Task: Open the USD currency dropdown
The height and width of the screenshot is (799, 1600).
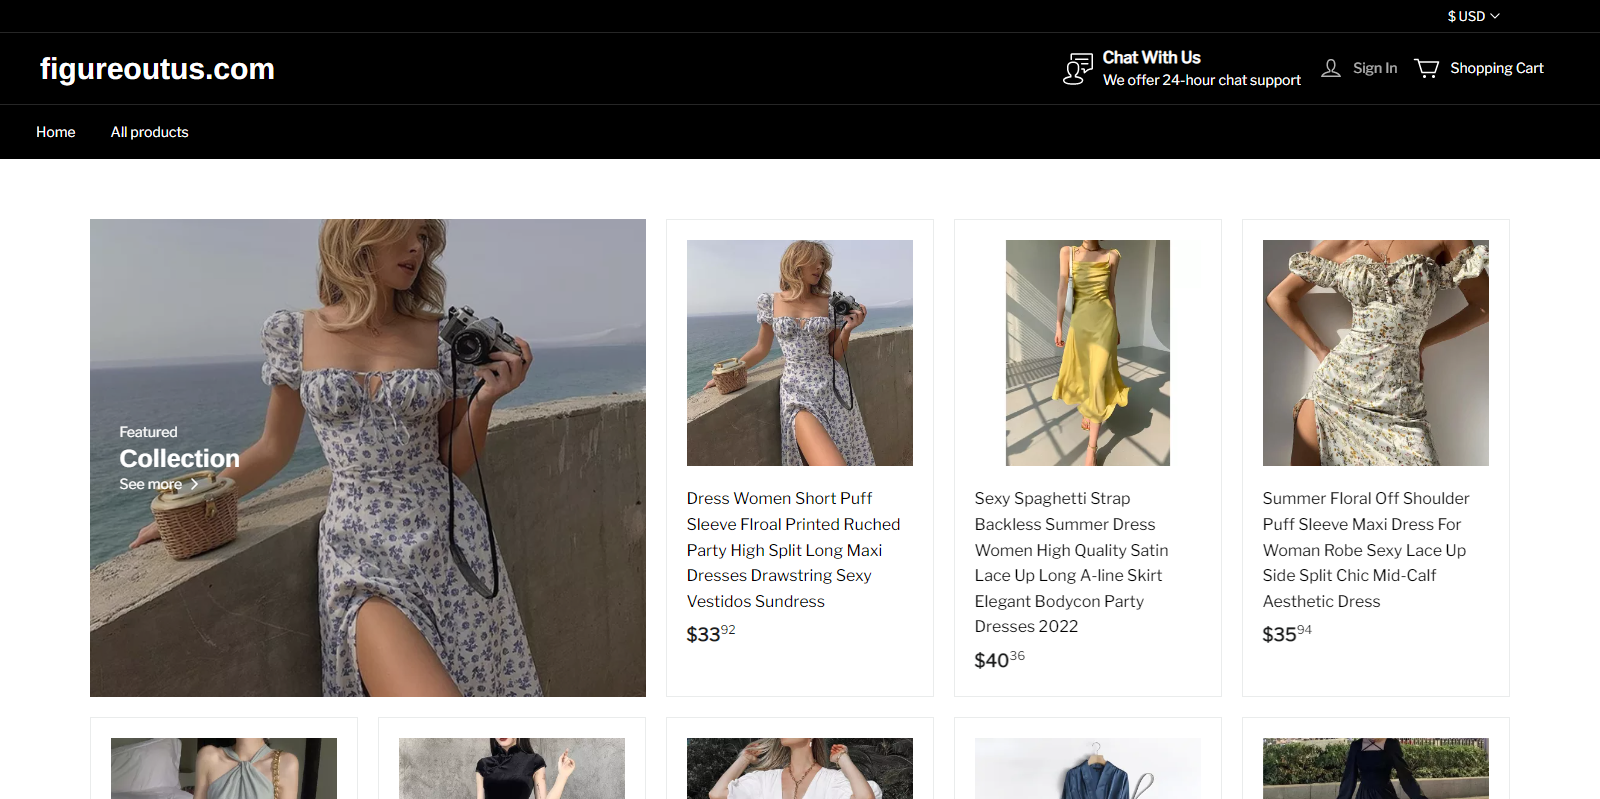Action: [x=1473, y=16]
